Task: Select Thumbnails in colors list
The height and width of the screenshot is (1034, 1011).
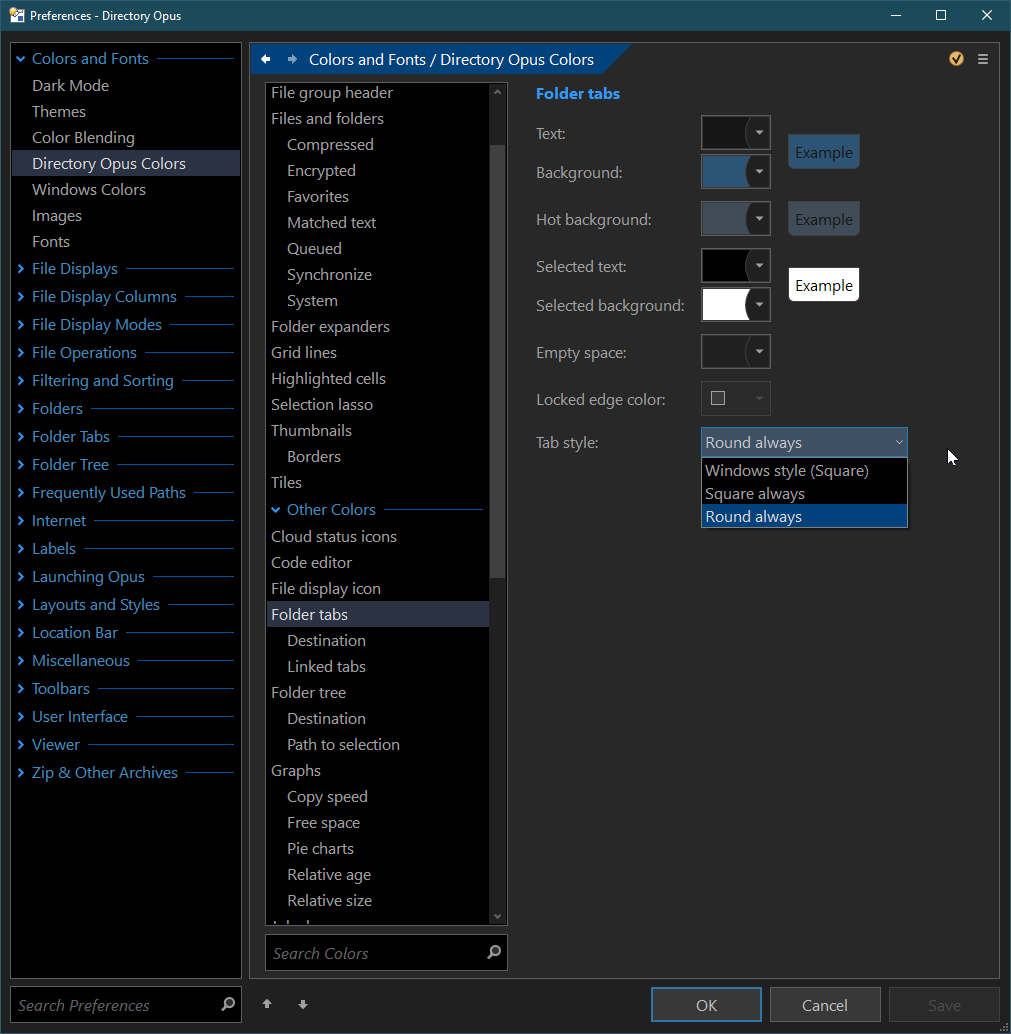Action: pos(311,431)
